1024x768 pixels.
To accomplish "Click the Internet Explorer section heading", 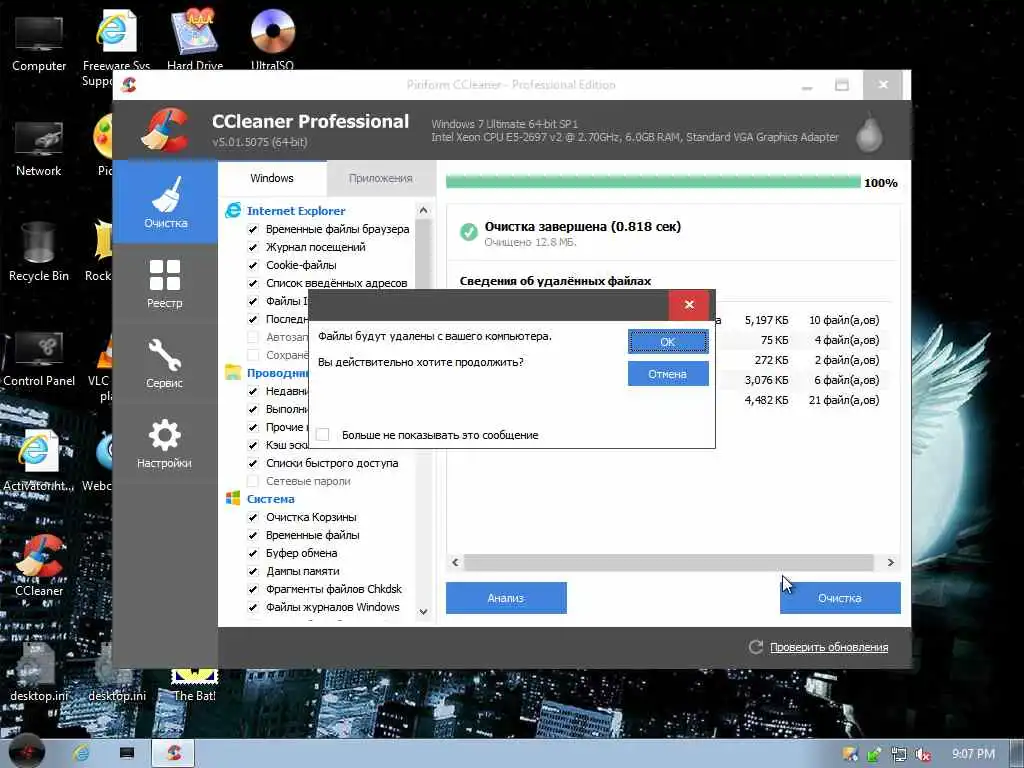I will 296,211.
